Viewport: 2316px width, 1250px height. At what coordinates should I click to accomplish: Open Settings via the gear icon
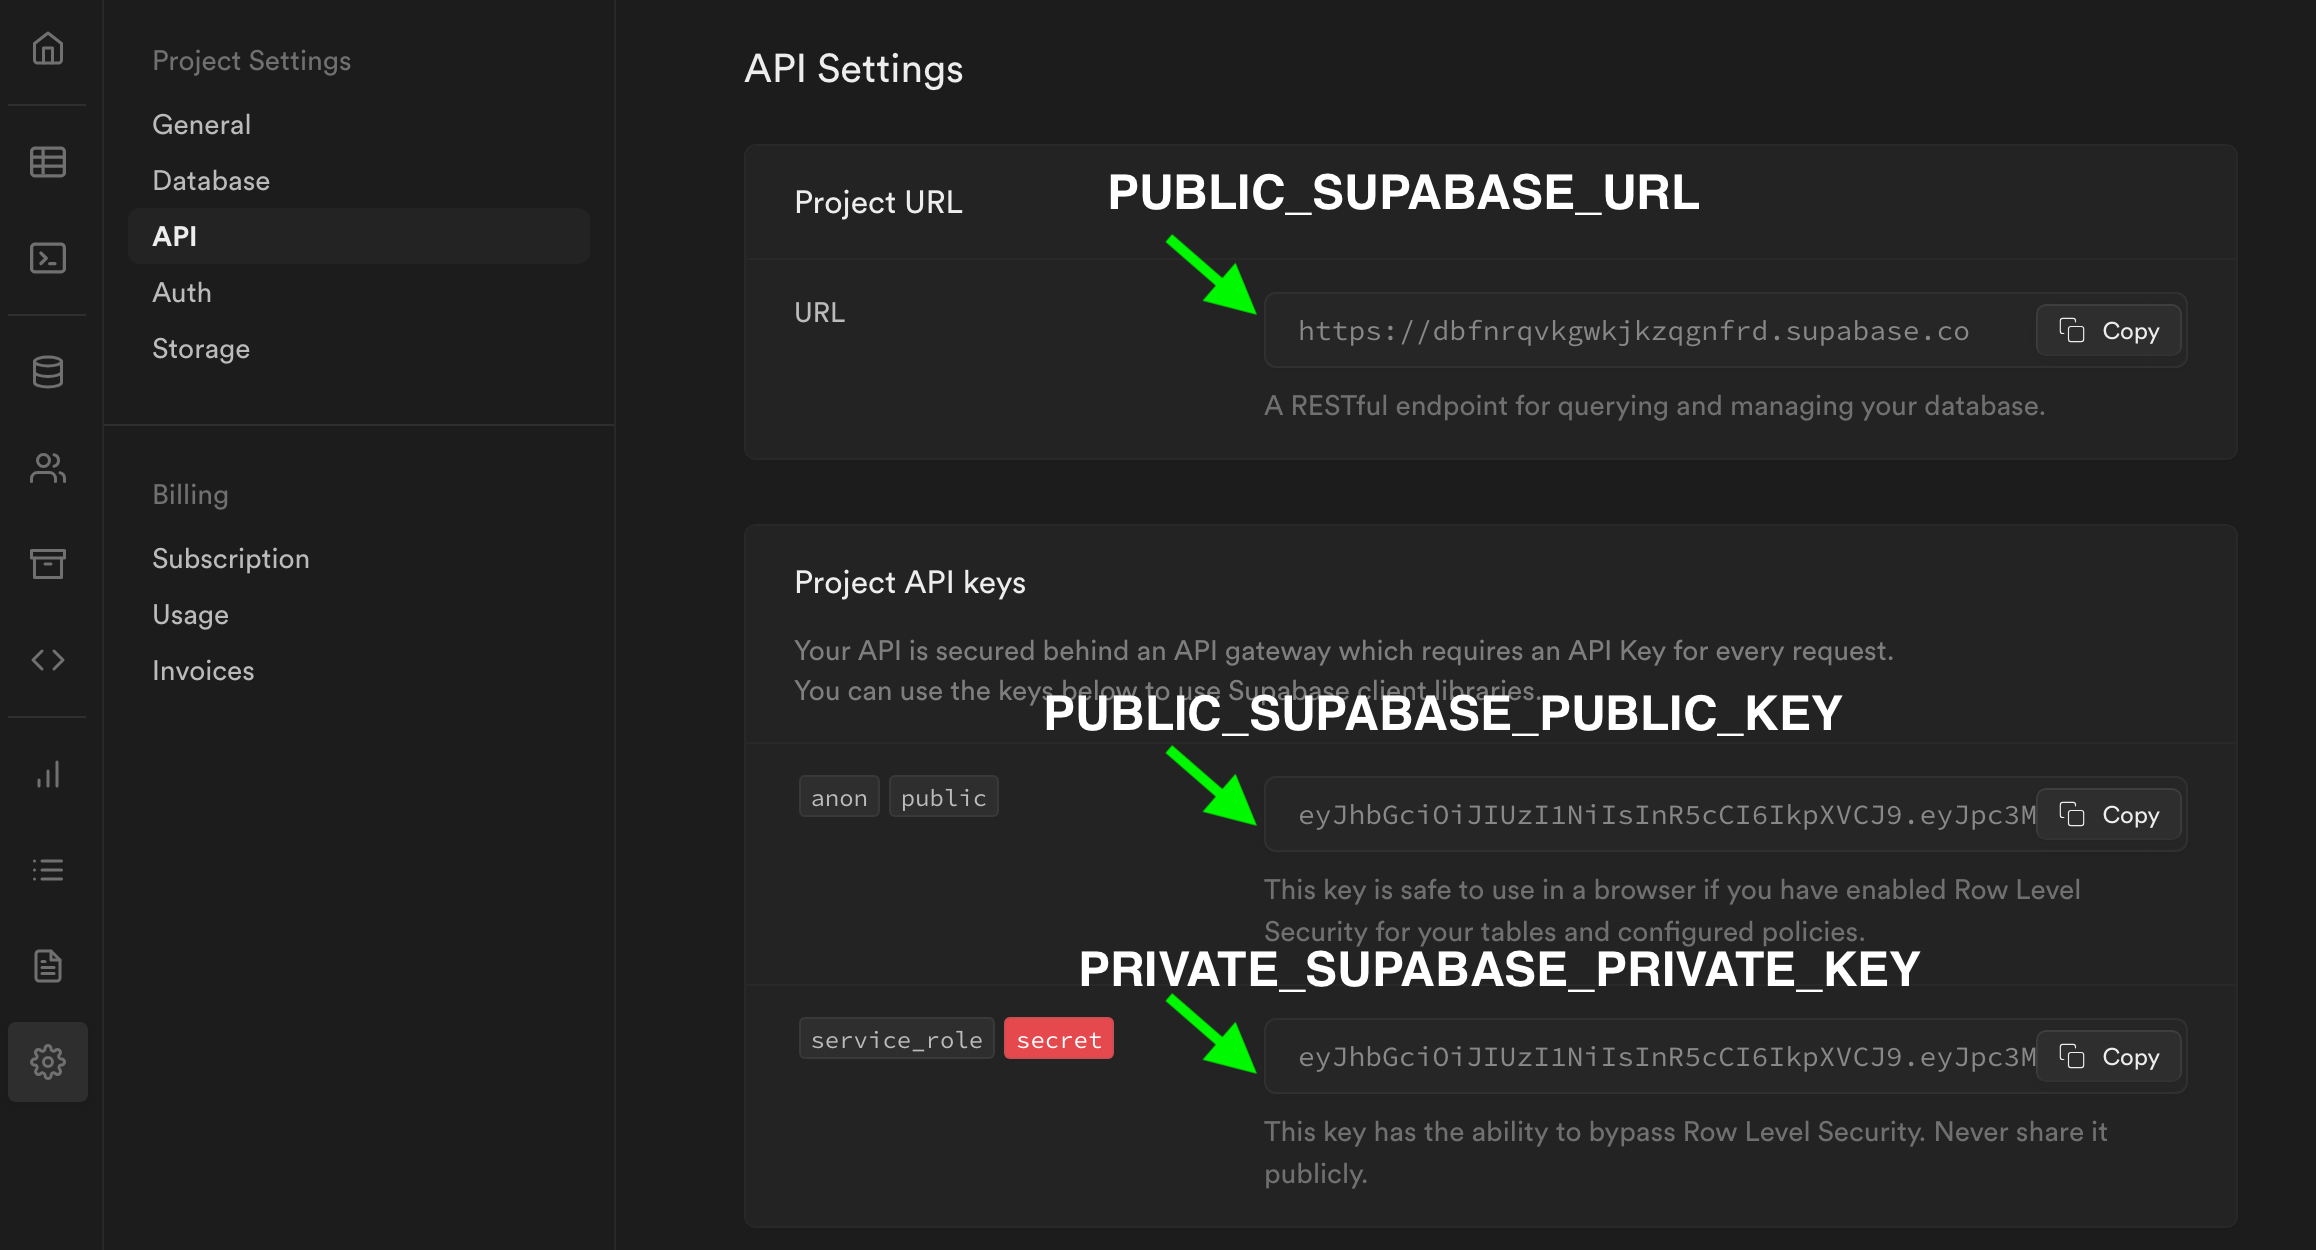pyautogui.click(x=47, y=1061)
